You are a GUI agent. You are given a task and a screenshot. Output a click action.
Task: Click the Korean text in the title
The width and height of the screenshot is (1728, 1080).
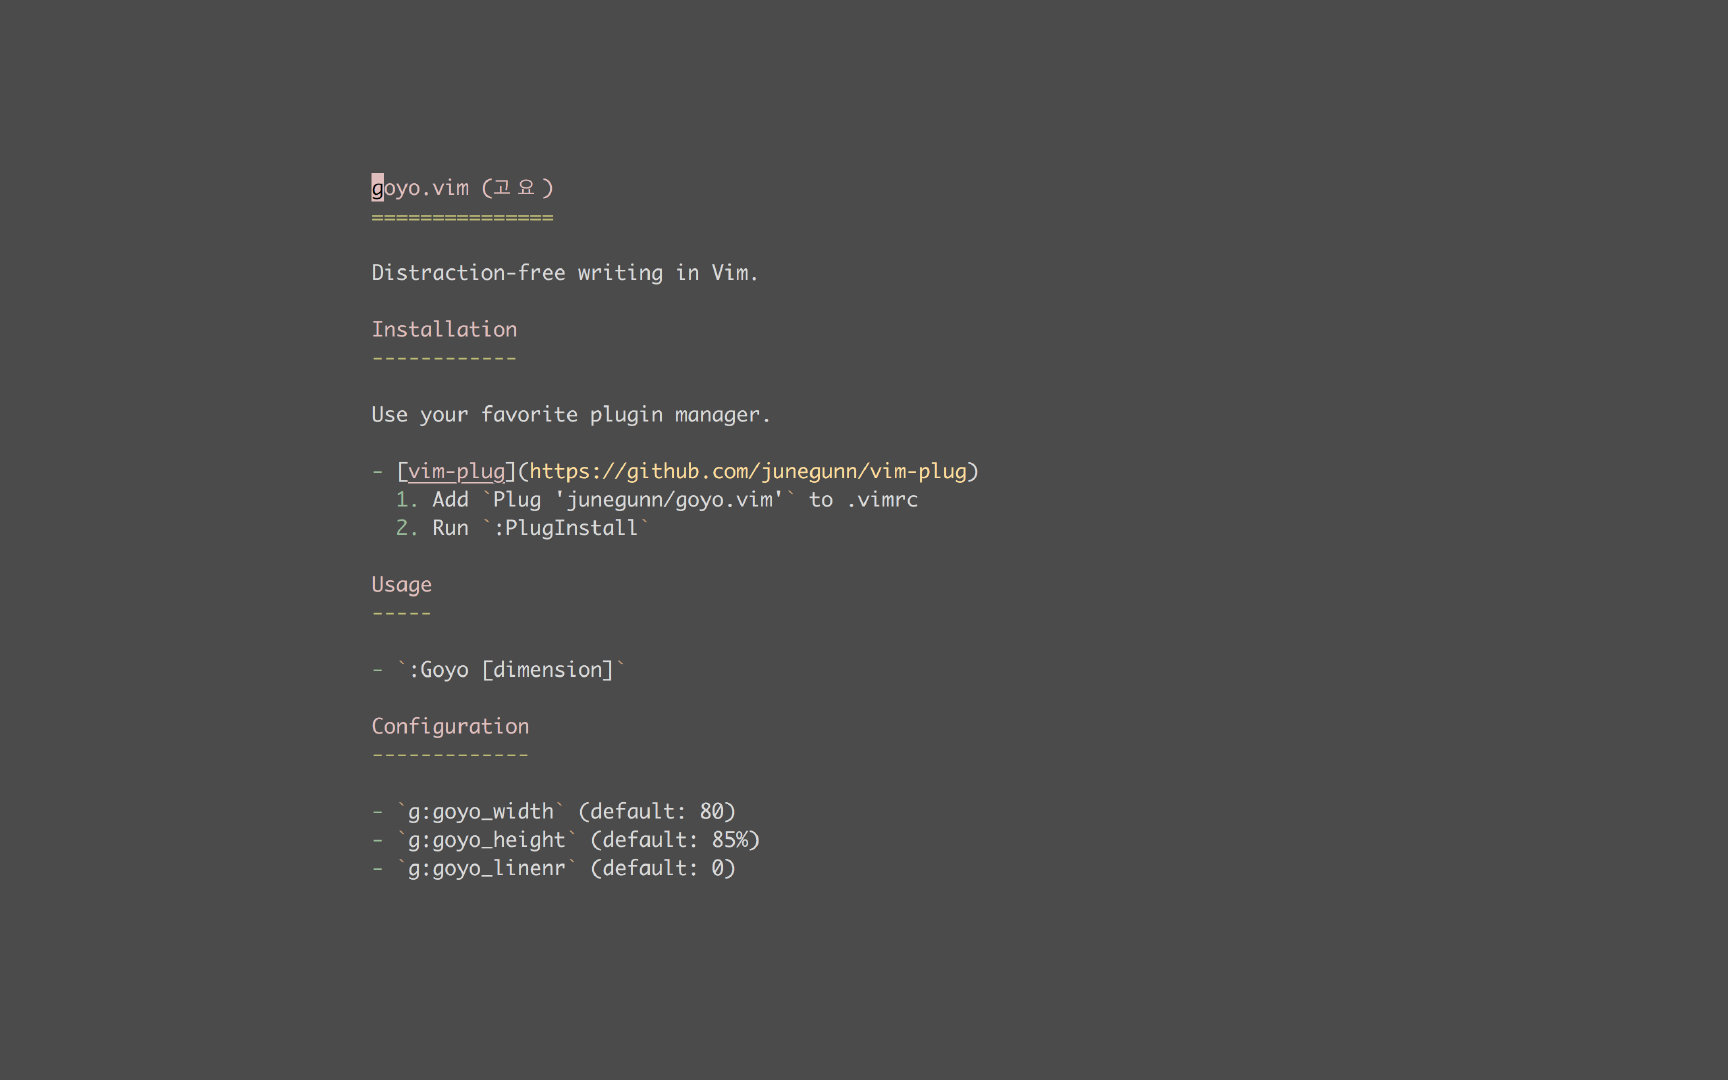pyautogui.click(x=514, y=188)
